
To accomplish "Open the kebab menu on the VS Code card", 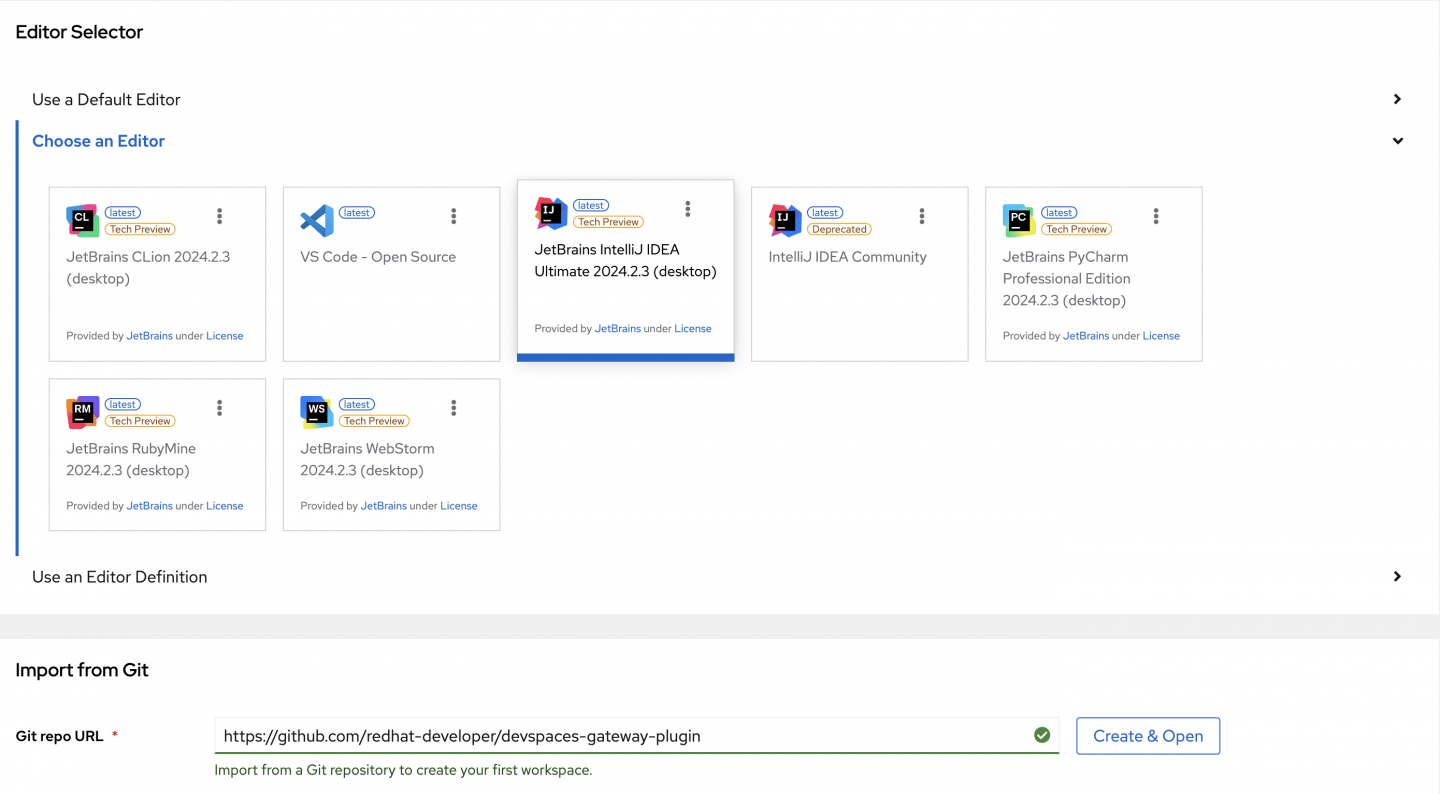I will point(454,216).
